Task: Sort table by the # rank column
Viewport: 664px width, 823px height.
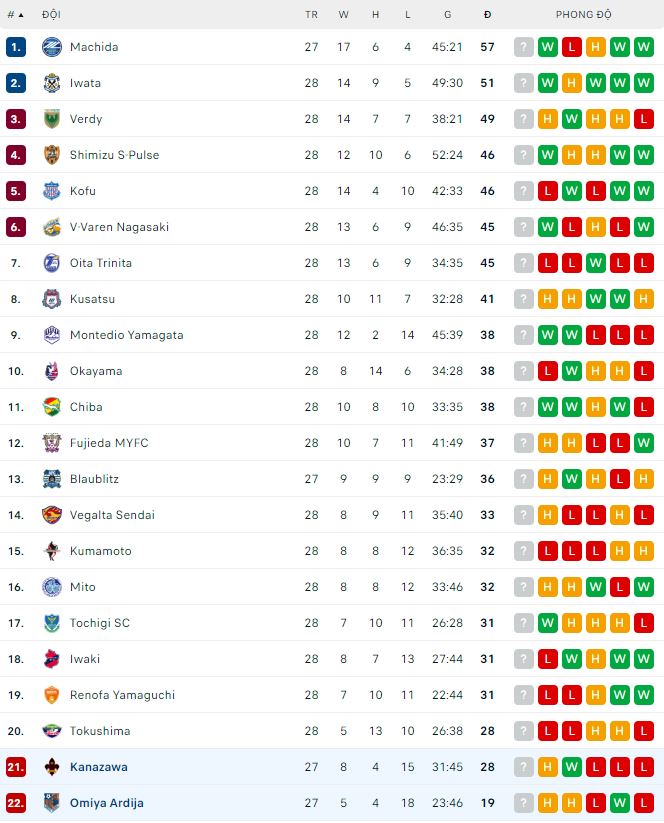Action: 15,15
